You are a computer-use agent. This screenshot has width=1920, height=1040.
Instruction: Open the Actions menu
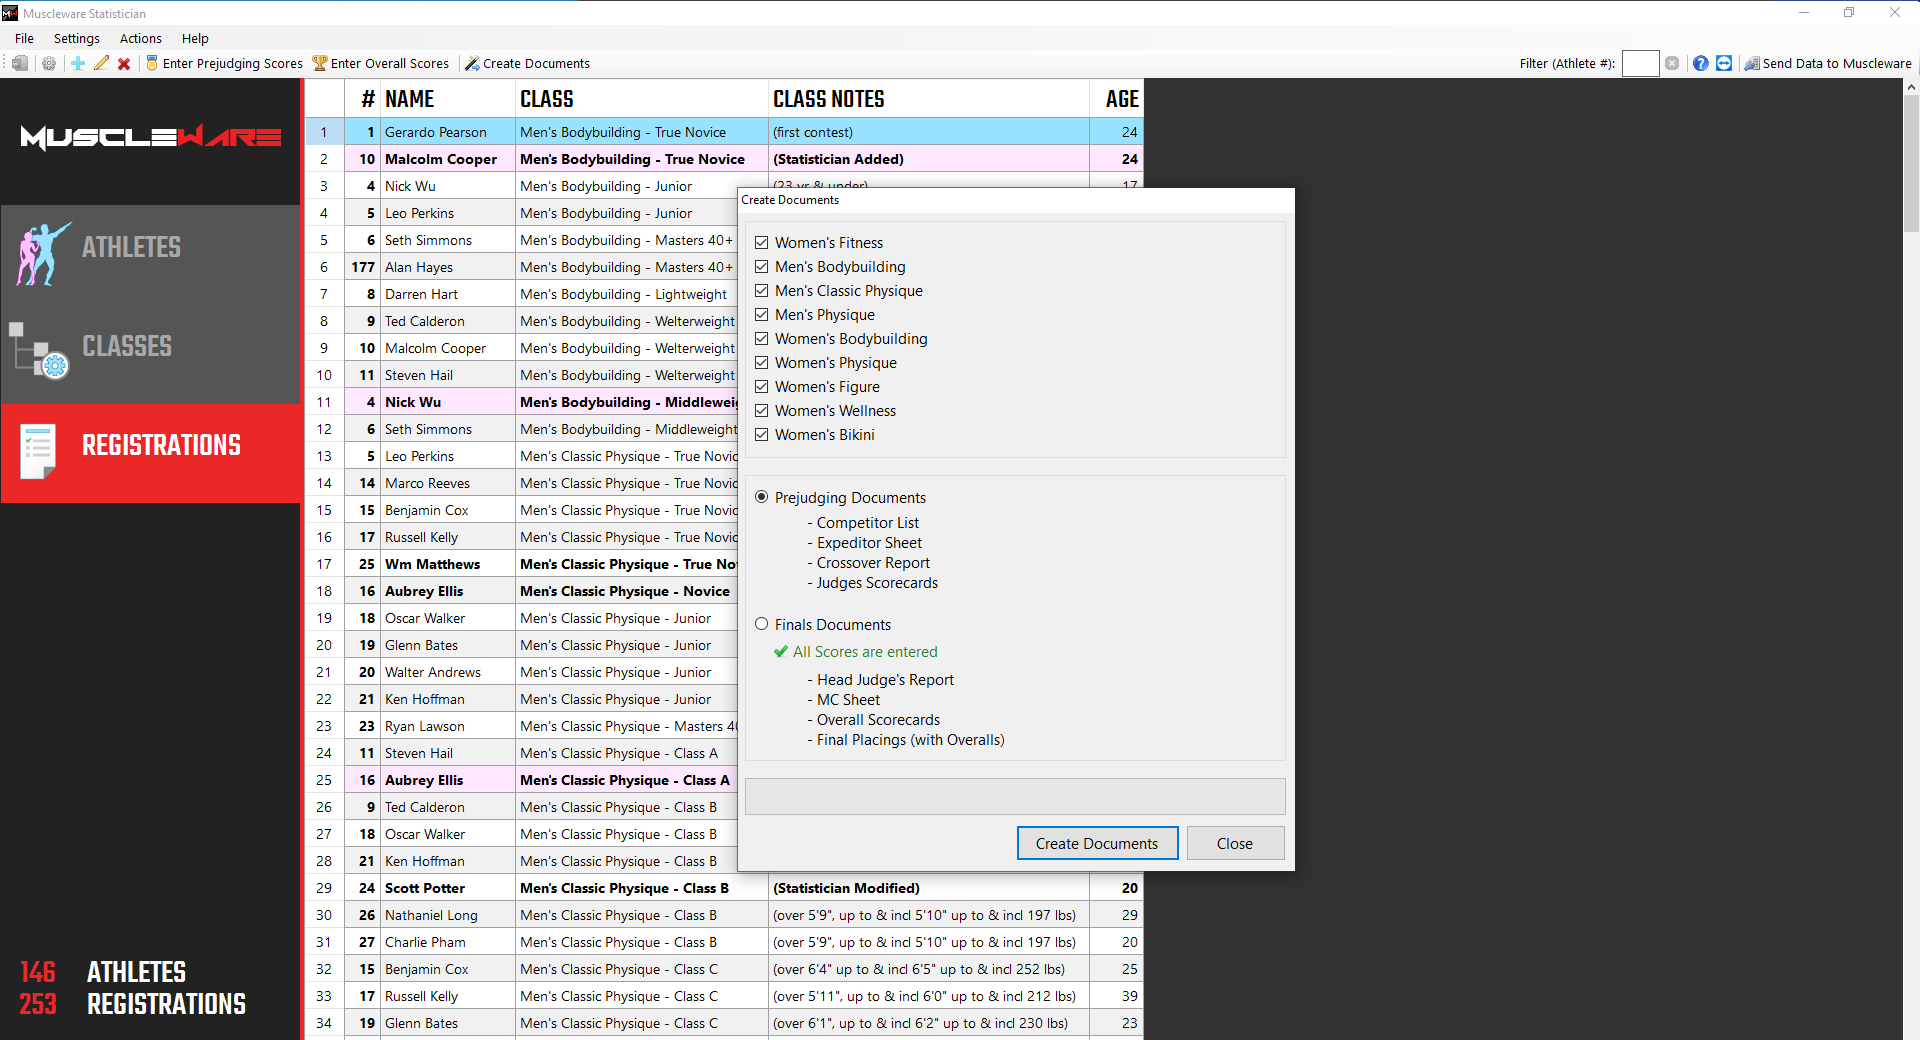(140, 38)
